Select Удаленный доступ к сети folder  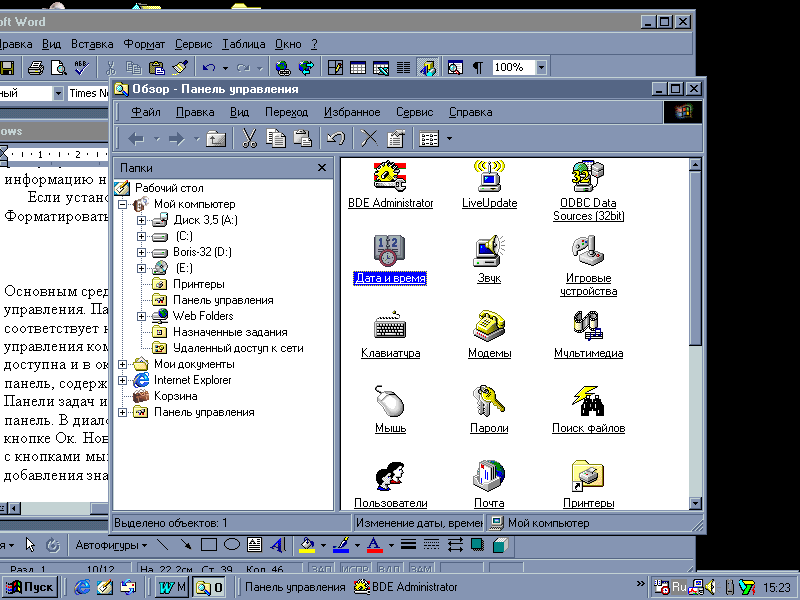(x=238, y=348)
